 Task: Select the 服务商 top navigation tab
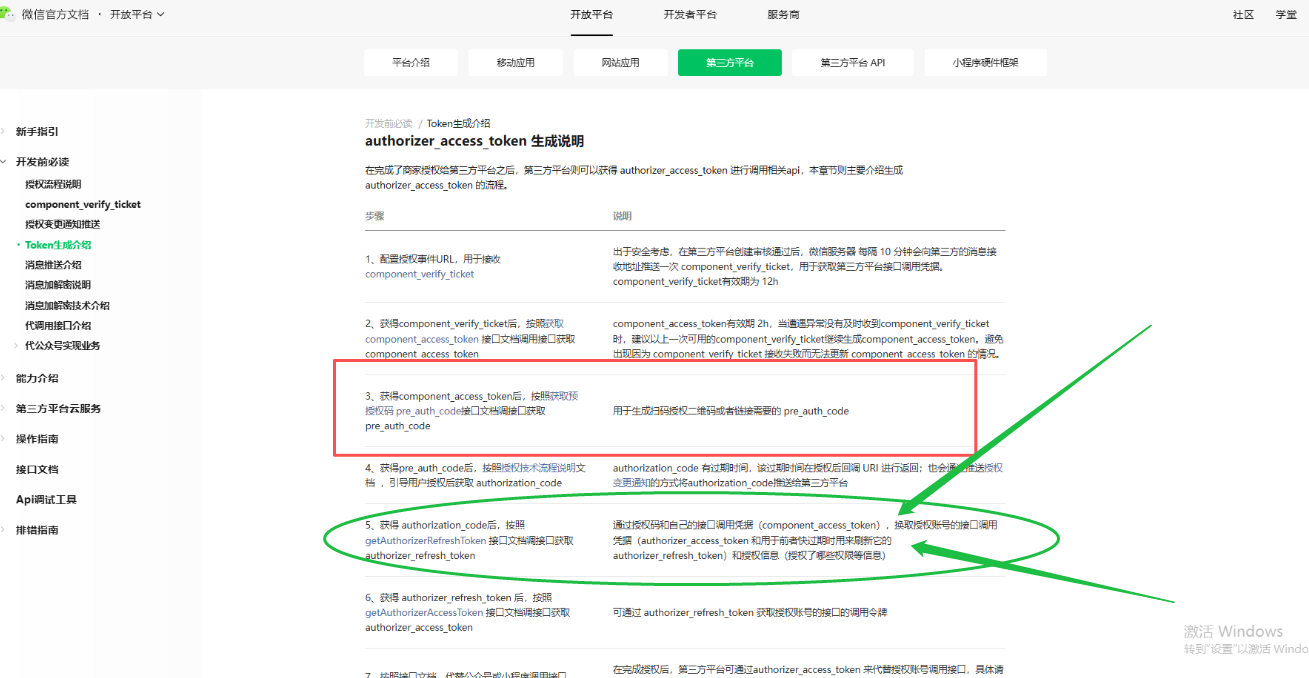783,15
